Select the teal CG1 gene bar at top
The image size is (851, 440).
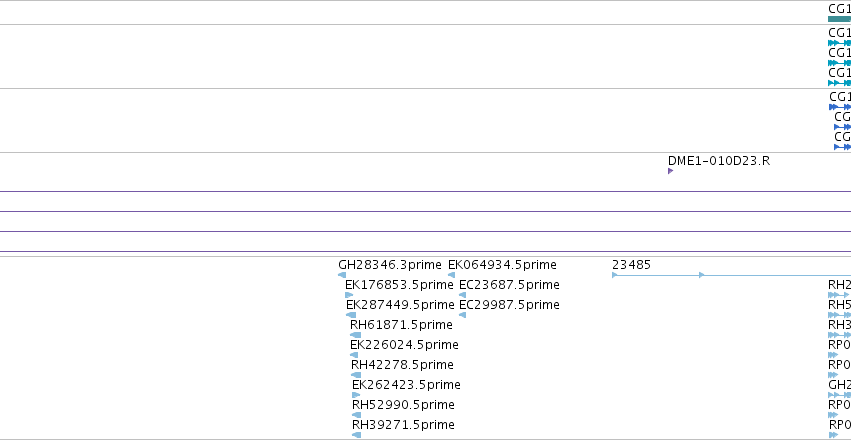[840, 19]
